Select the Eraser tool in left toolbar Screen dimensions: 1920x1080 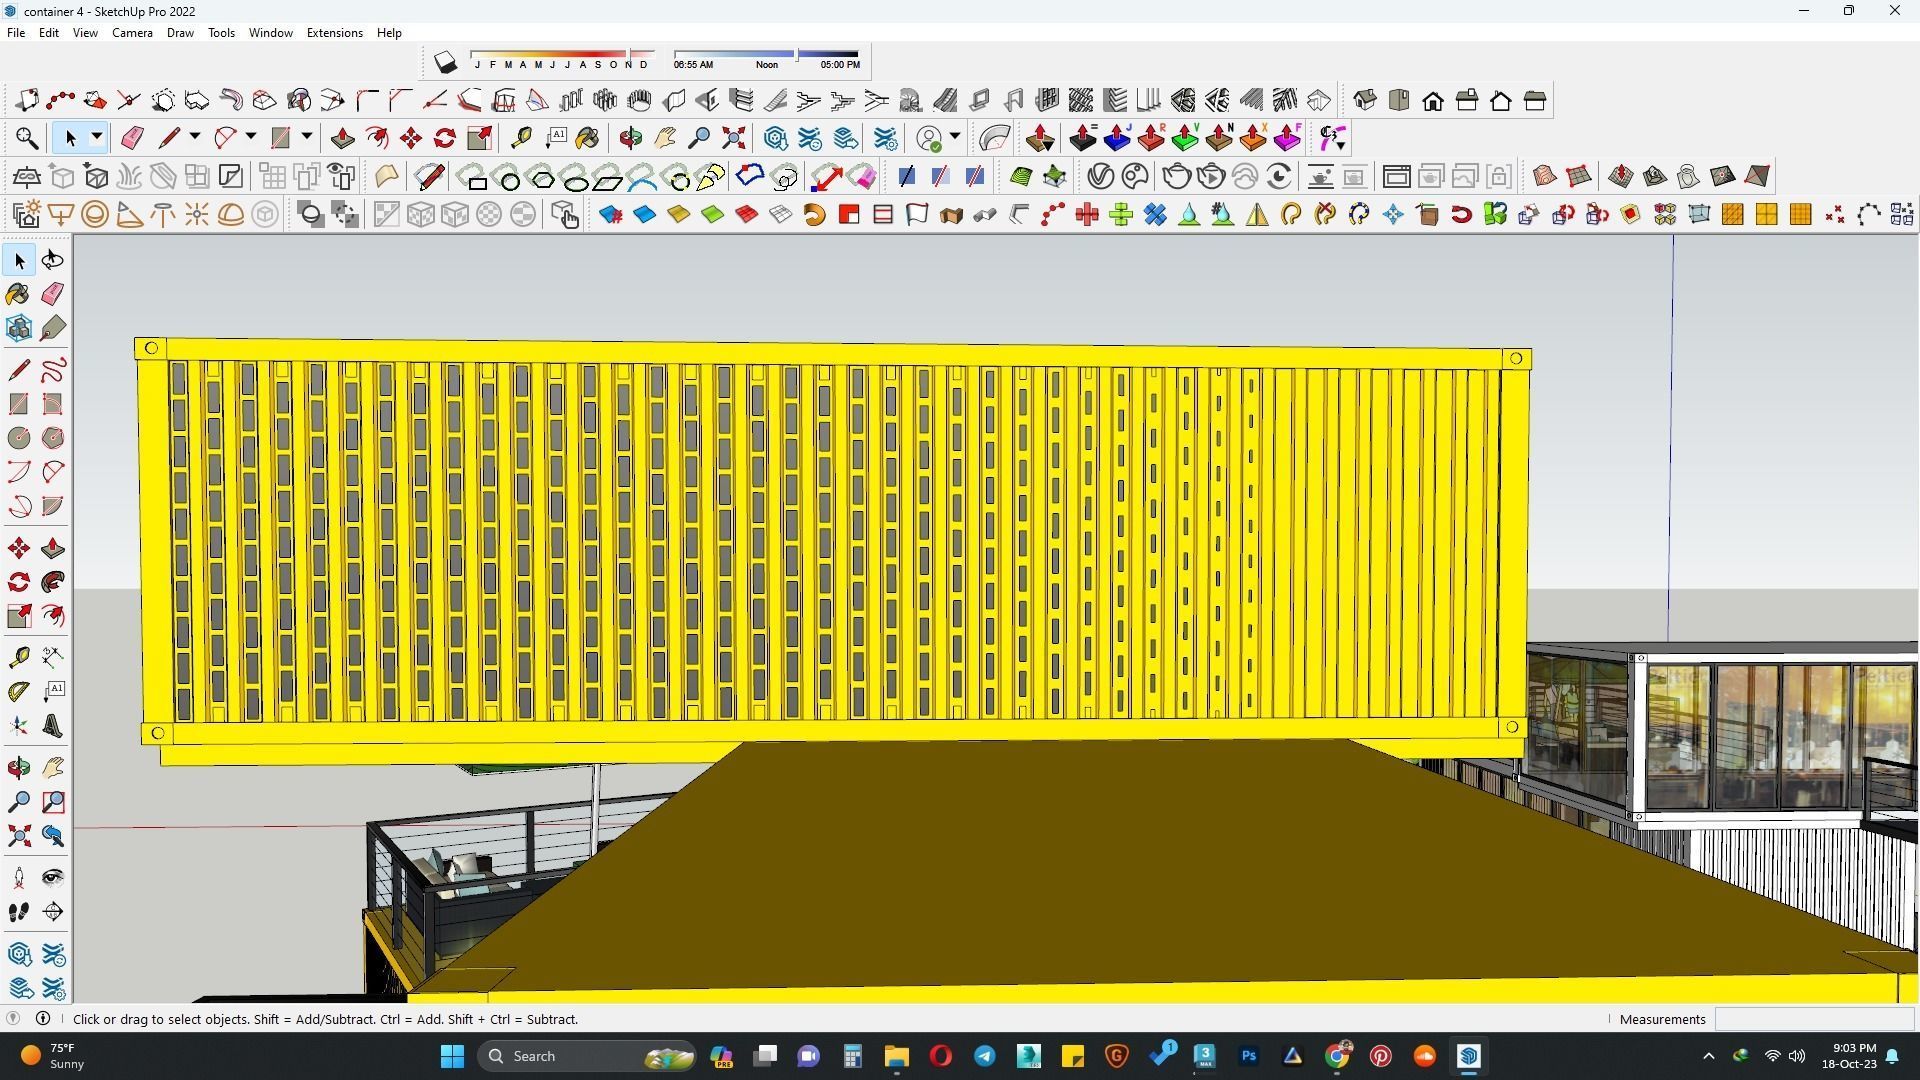[x=53, y=293]
